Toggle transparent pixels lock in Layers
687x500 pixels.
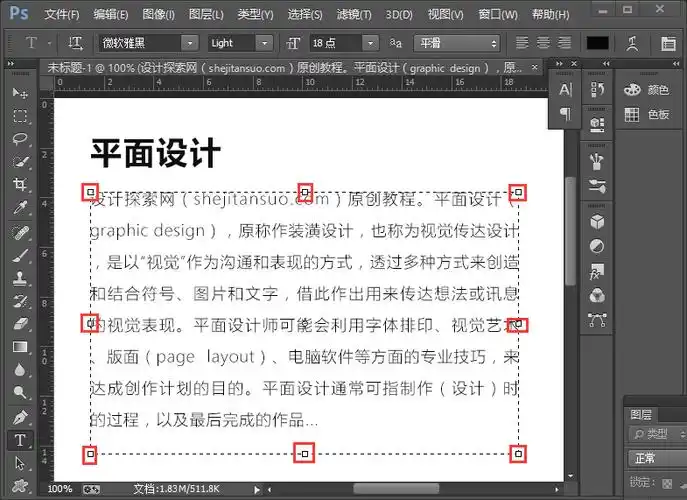coord(667,484)
